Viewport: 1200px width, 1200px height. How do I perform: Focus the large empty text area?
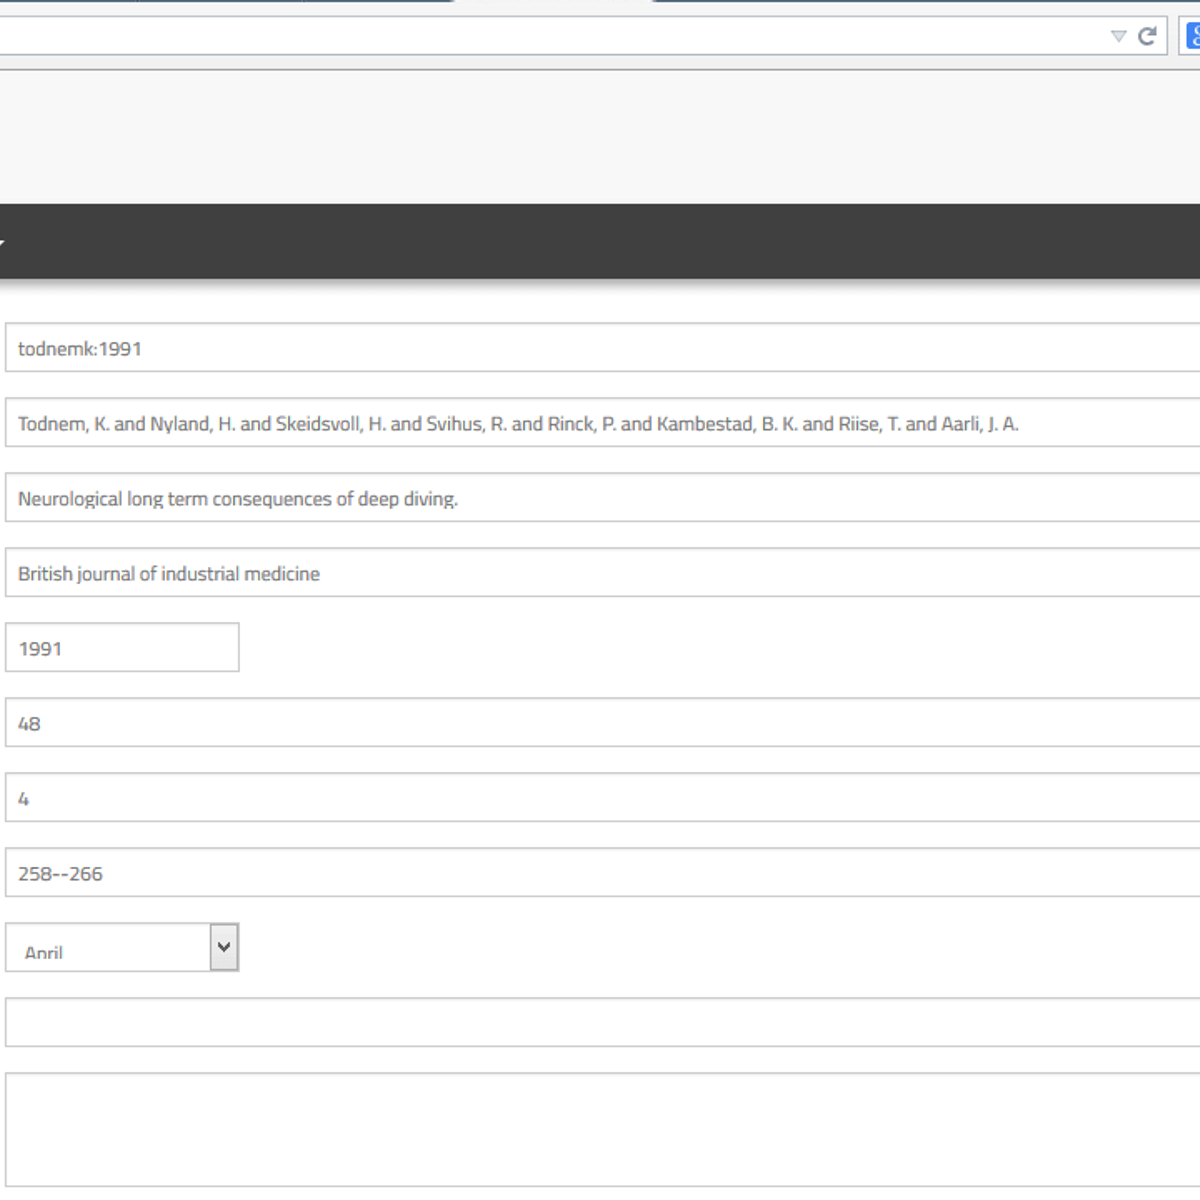(x=600, y=1130)
